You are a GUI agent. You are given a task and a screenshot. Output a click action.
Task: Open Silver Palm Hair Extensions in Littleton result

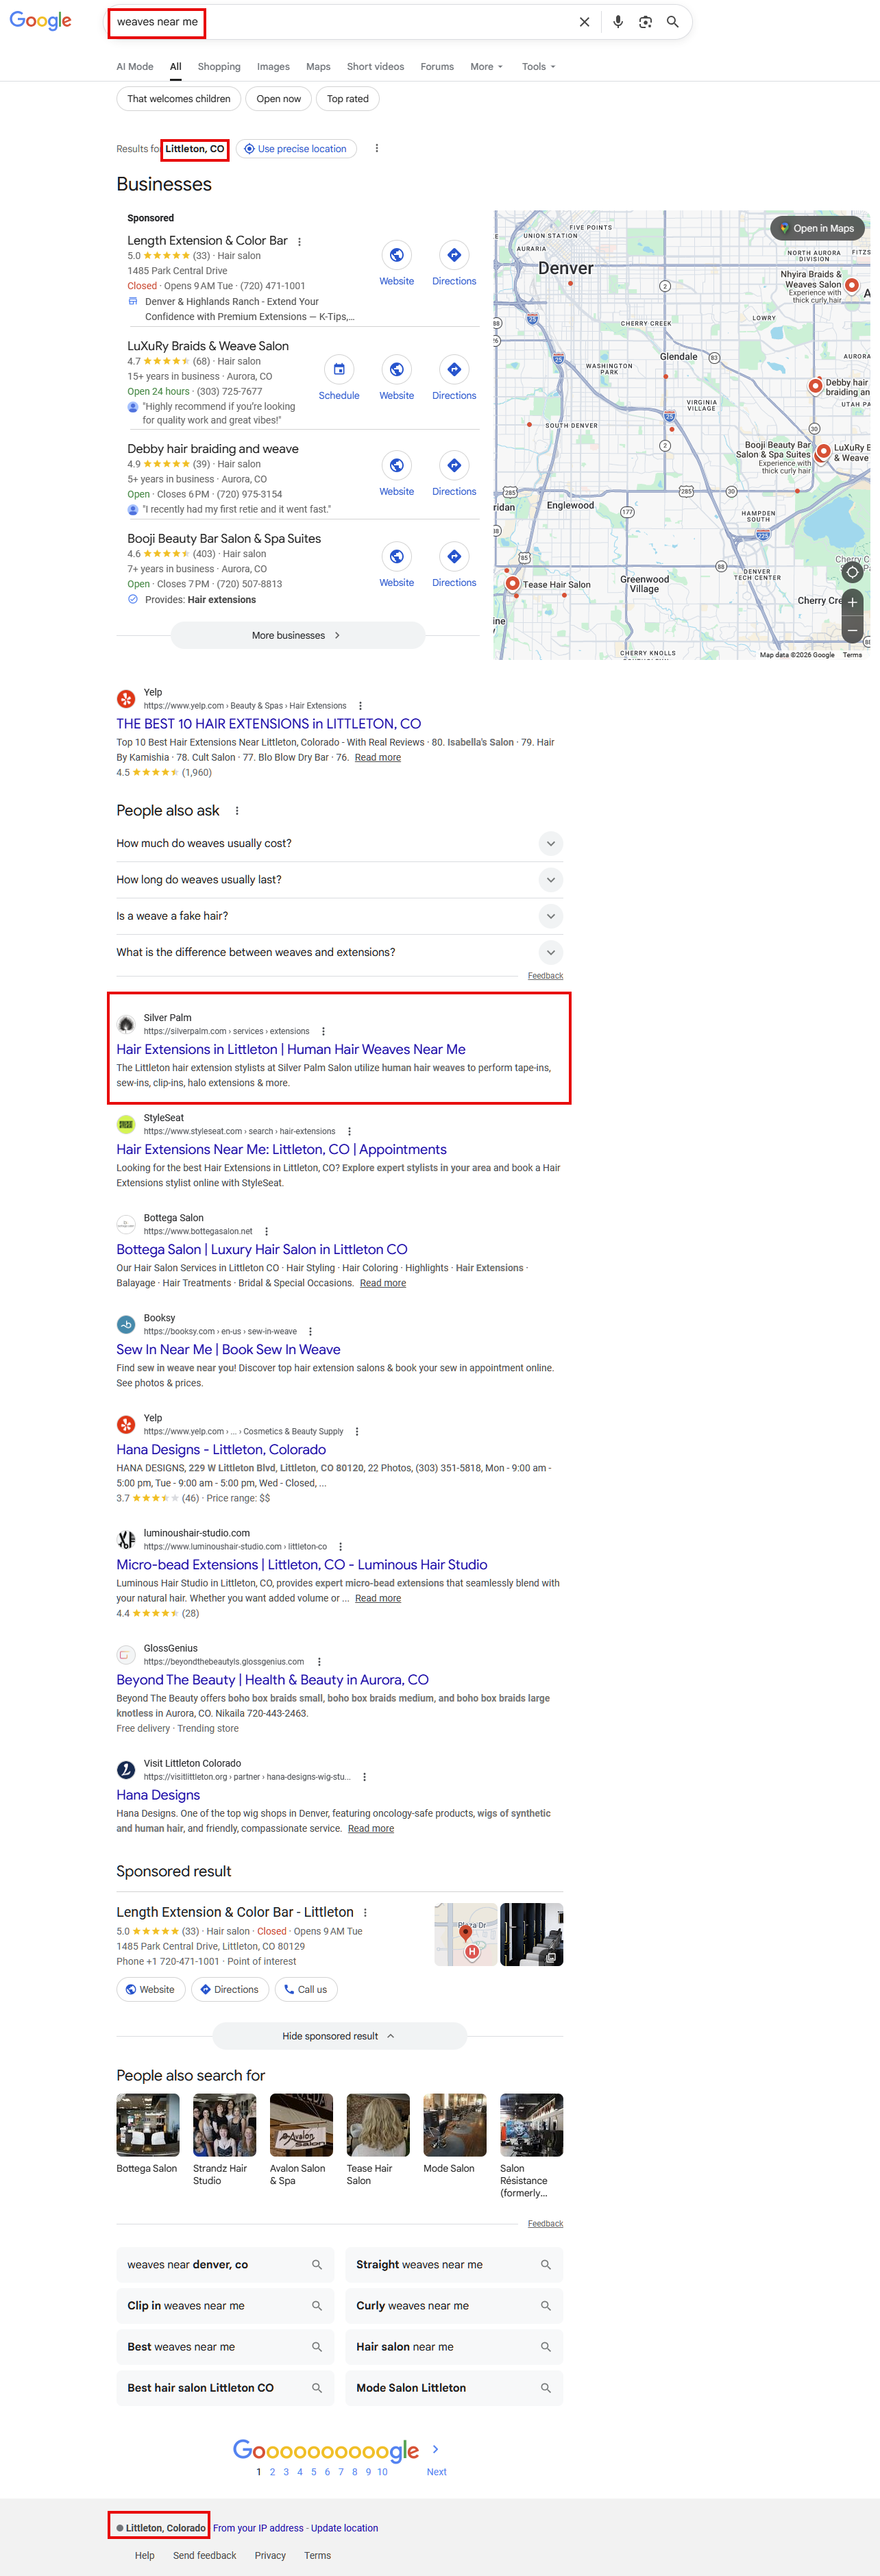click(291, 1049)
